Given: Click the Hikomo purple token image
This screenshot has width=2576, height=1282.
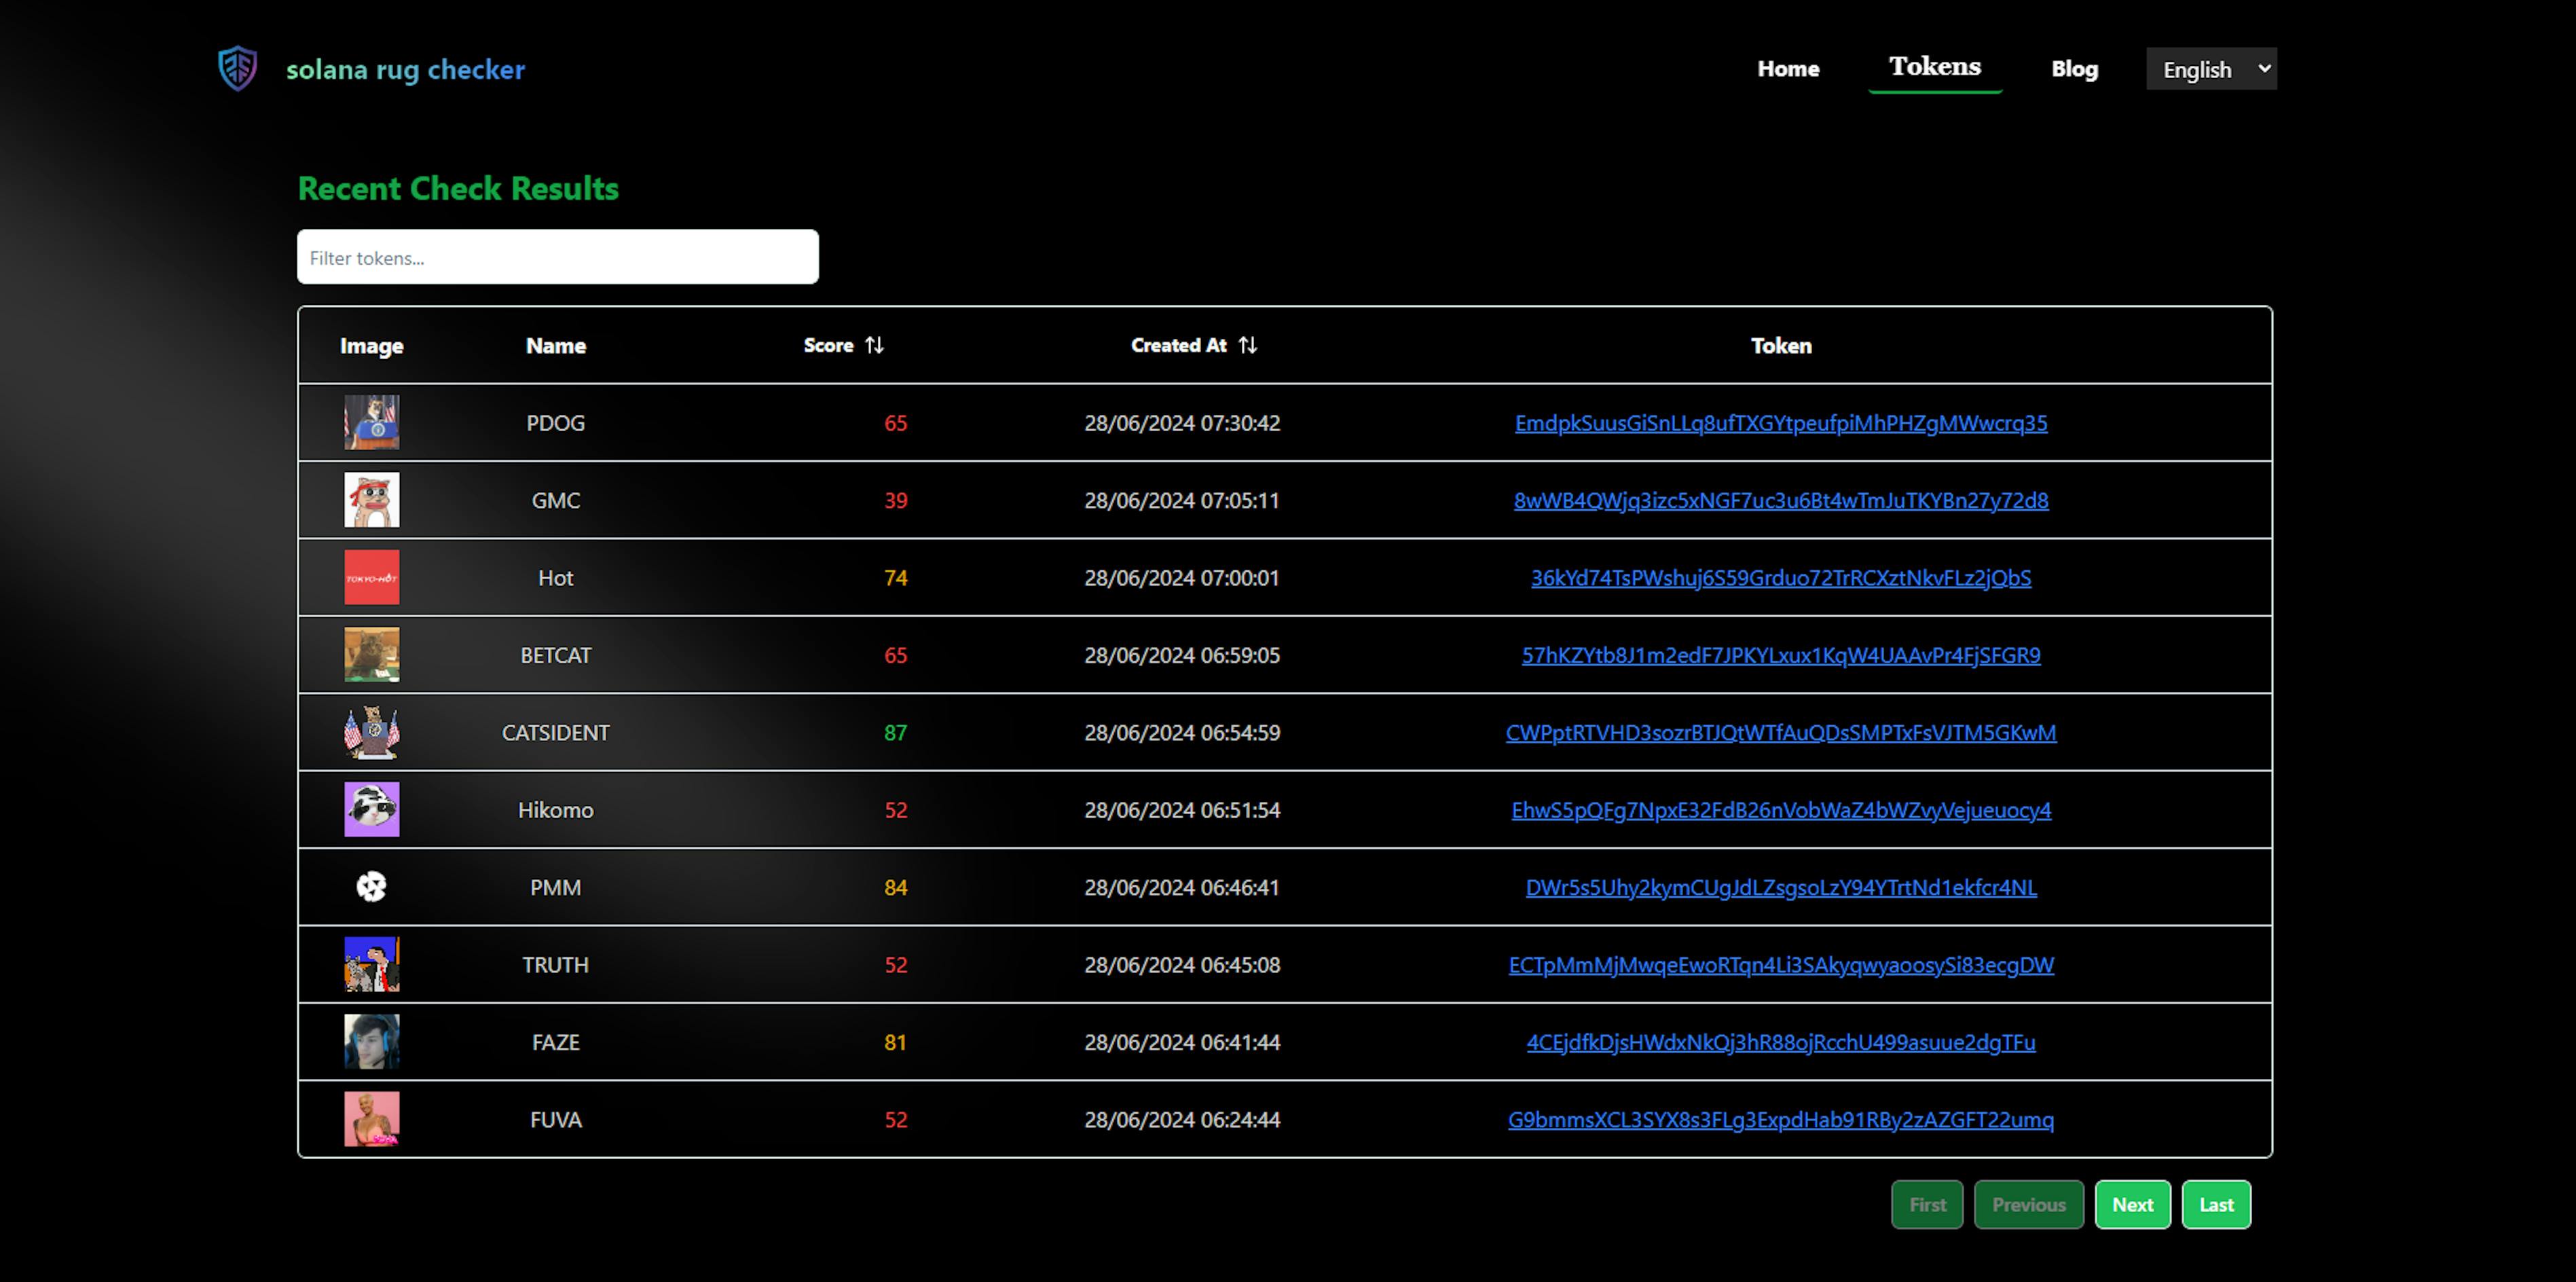Looking at the screenshot, I should coord(371,809).
